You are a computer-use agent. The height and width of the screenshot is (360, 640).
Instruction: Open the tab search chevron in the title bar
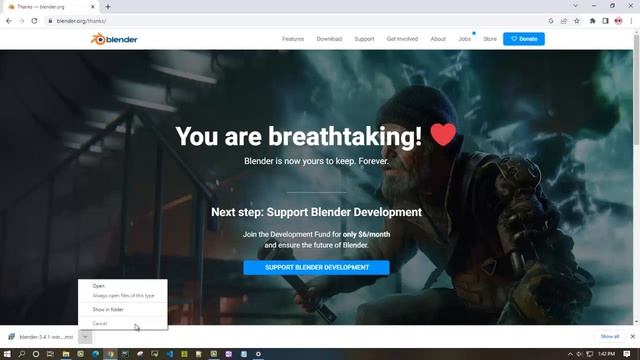click(576, 6)
